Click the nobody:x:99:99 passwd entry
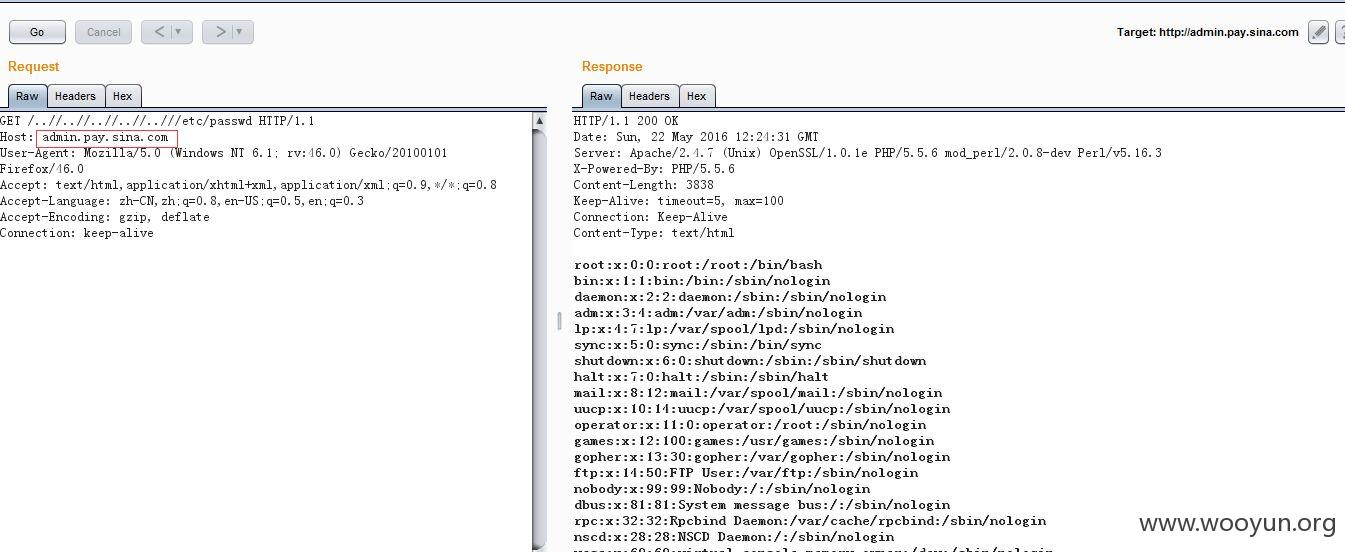The height and width of the screenshot is (552, 1345). click(722, 489)
